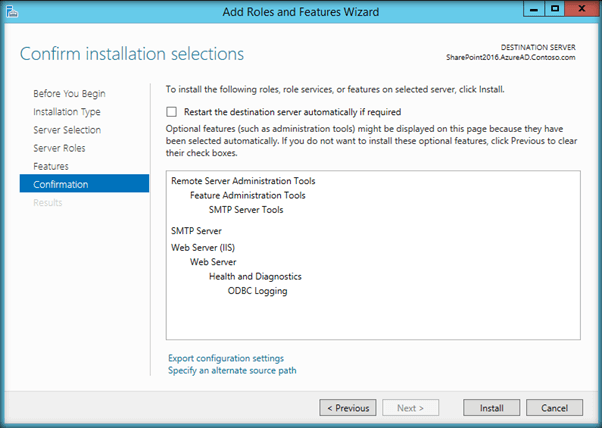Click the wizard icon in title bar

pyautogui.click(x=13, y=12)
